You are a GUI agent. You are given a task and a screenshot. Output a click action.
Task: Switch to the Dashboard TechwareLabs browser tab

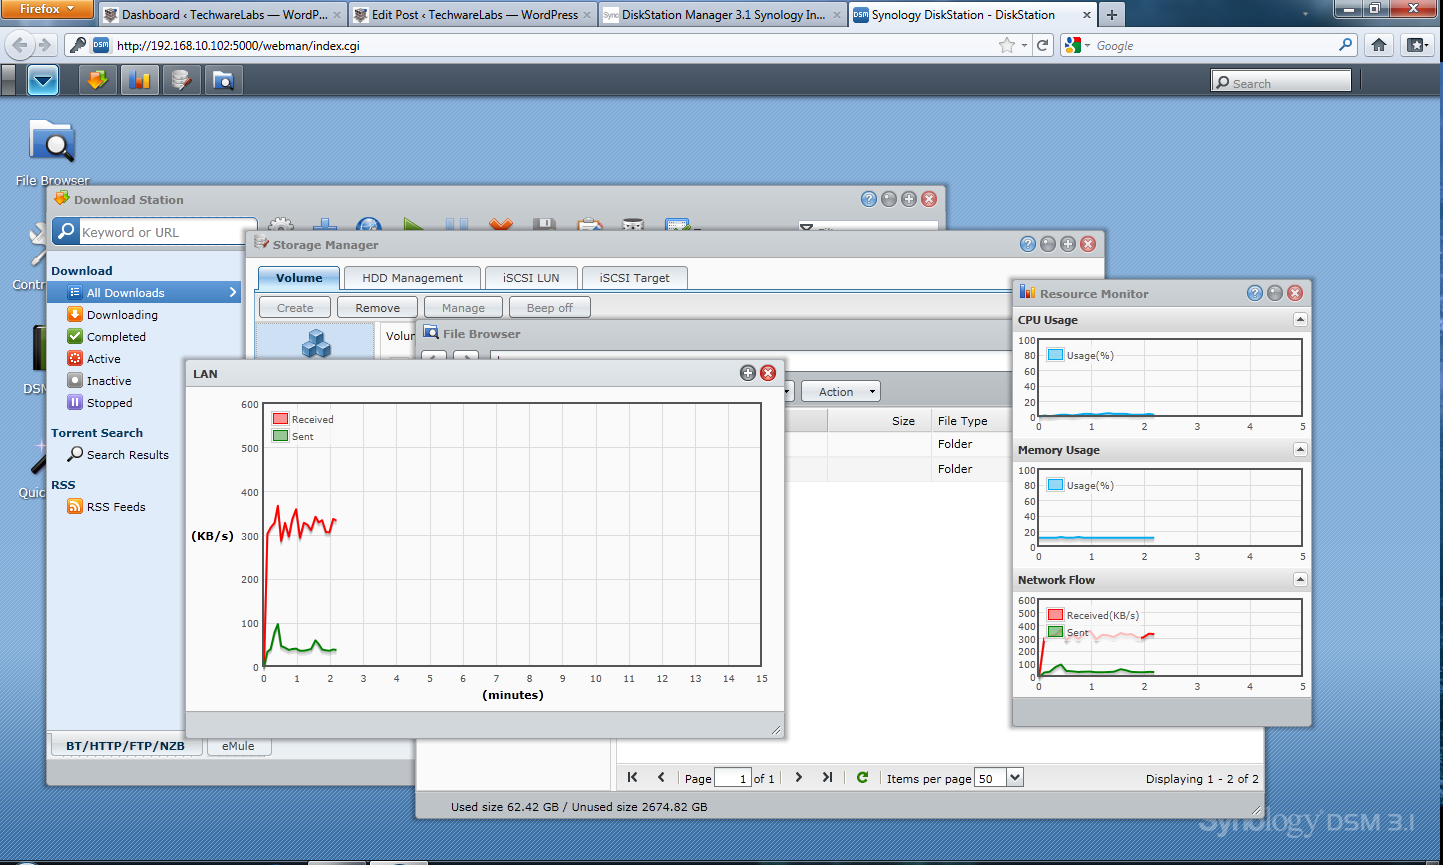223,14
